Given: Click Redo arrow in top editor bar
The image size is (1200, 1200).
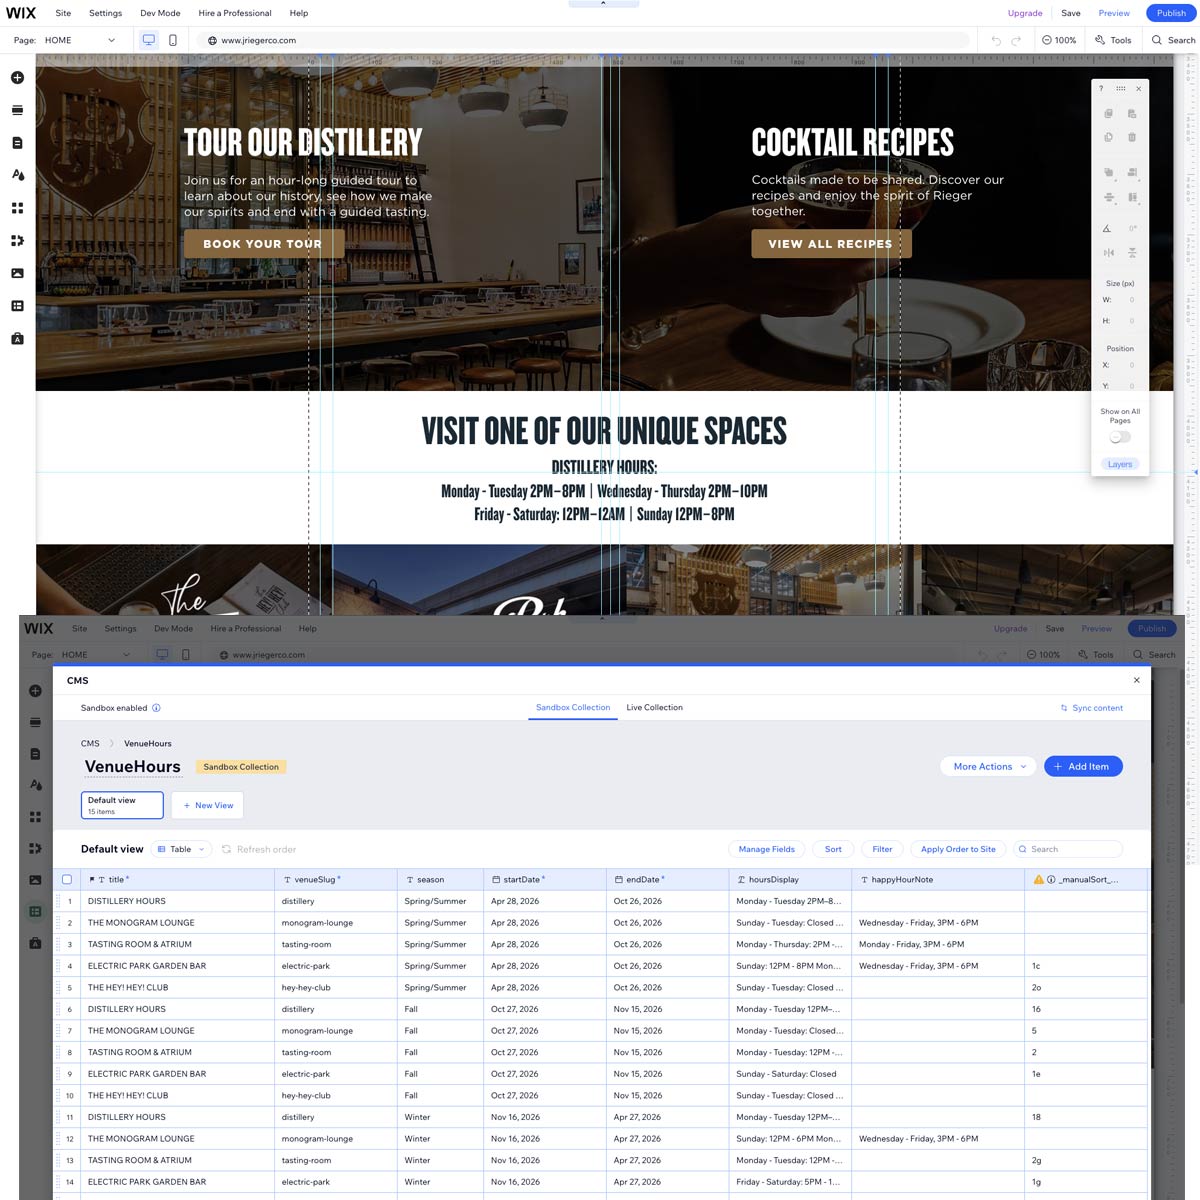Looking at the screenshot, I should tap(1016, 41).
